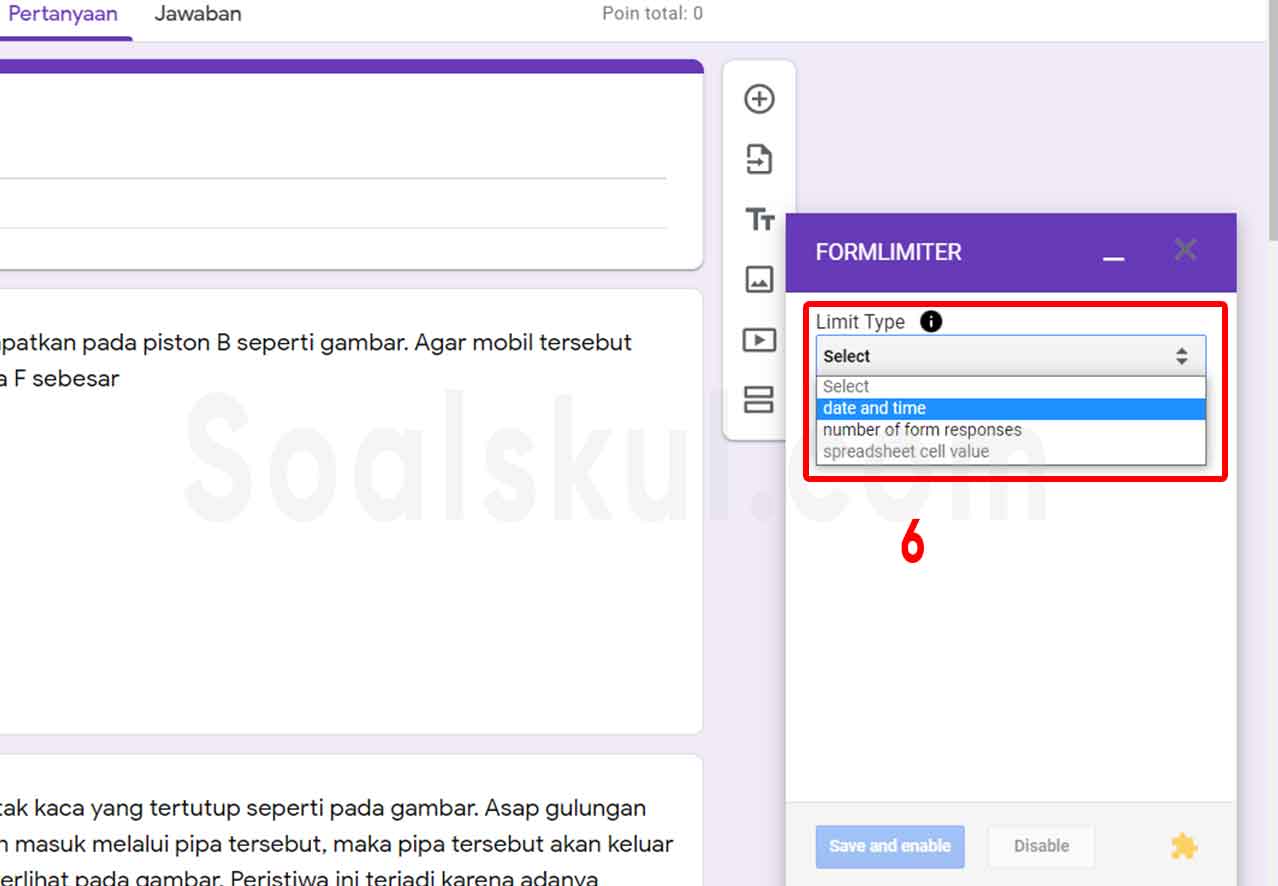Add a video using the play icon
The image size is (1278, 886).
tap(759, 340)
